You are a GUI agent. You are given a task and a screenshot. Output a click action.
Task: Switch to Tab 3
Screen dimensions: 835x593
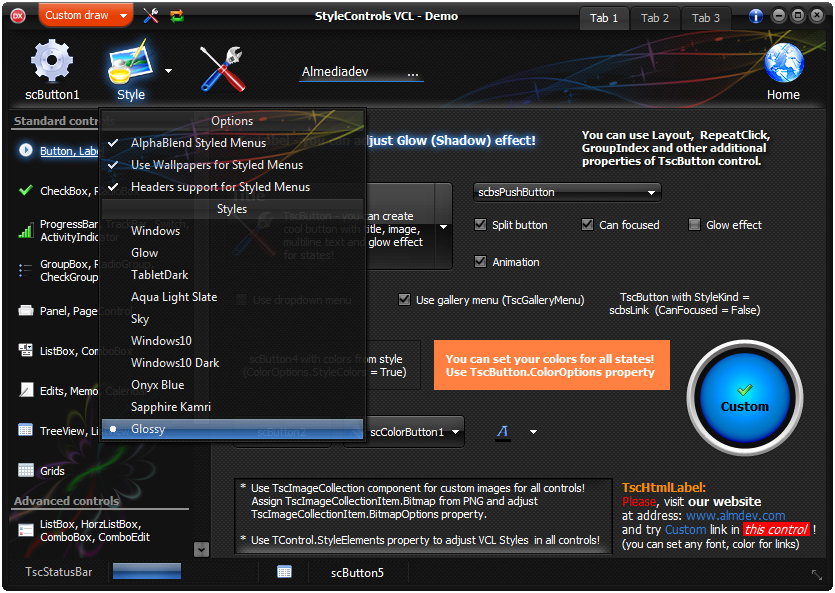pyautogui.click(x=706, y=18)
